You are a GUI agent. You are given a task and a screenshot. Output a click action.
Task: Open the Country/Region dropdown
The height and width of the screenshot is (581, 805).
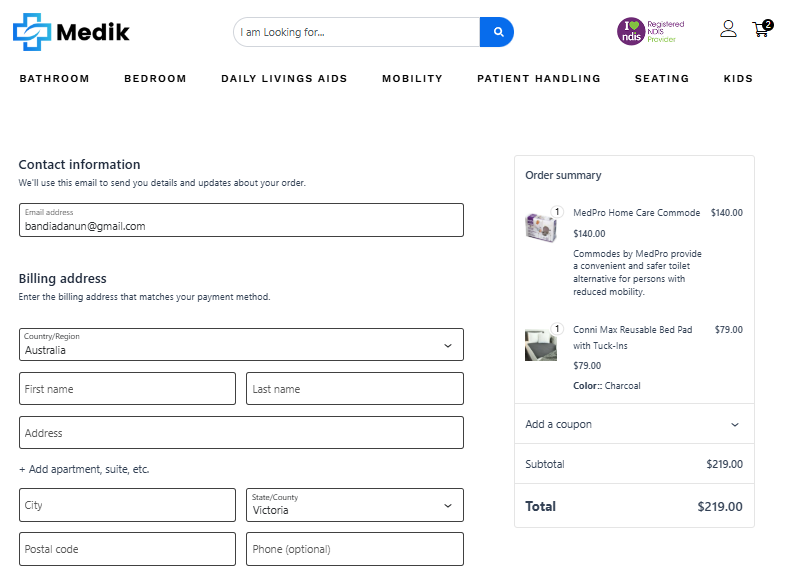[x=241, y=344]
